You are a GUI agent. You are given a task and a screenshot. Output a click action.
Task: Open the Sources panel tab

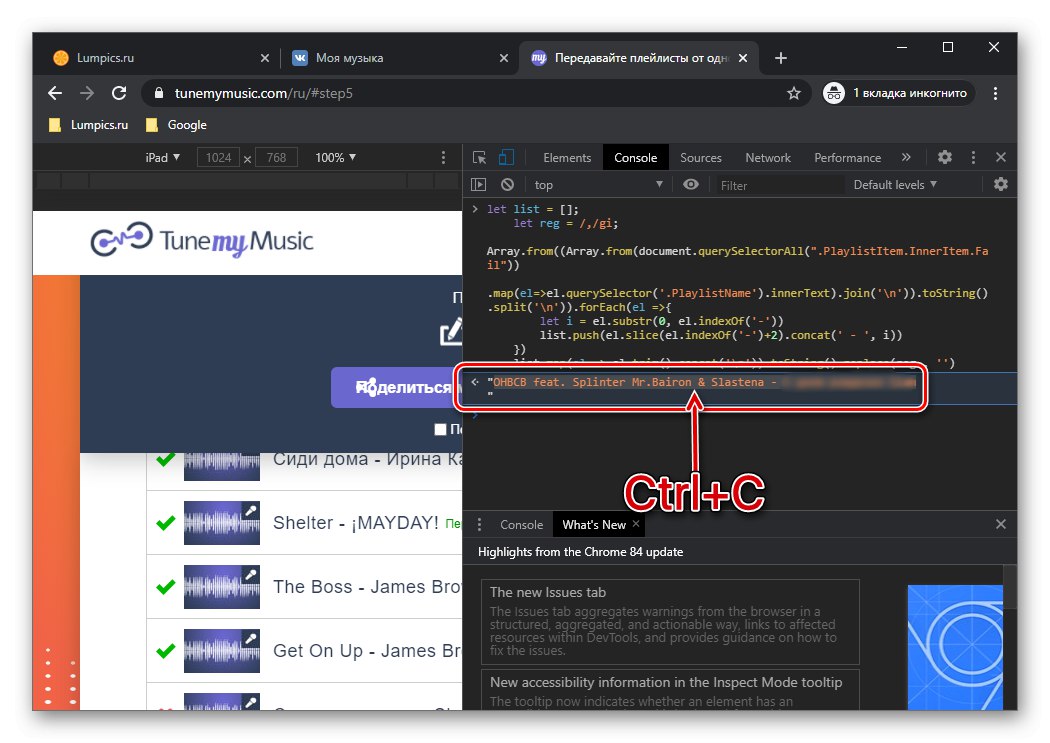pos(700,157)
